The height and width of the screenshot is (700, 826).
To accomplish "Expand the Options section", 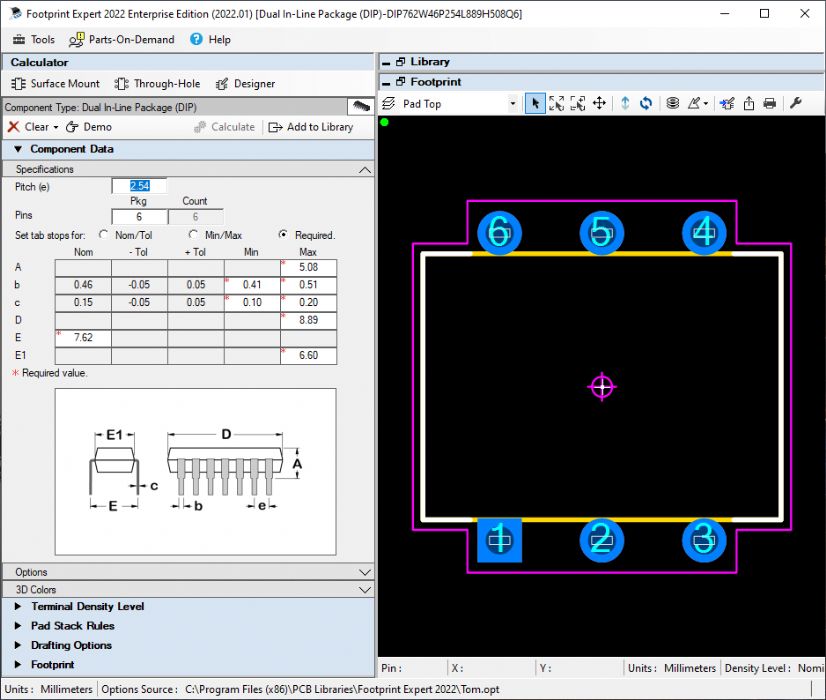I will coord(365,573).
